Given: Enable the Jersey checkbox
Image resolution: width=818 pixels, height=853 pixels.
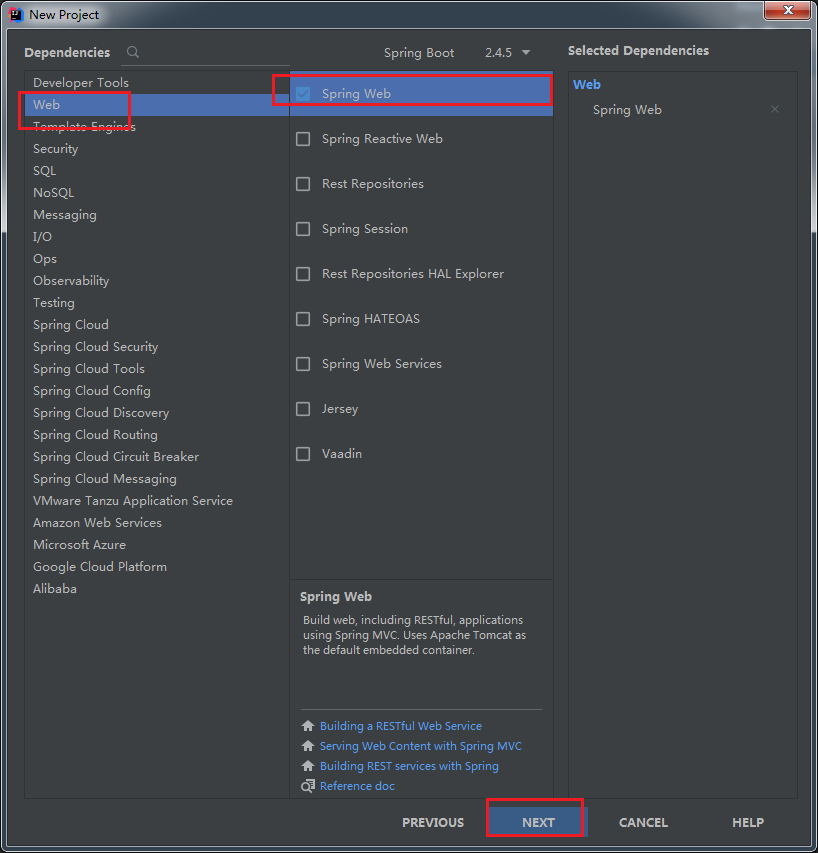Looking at the screenshot, I should pyautogui.click(x=303, y=409).
